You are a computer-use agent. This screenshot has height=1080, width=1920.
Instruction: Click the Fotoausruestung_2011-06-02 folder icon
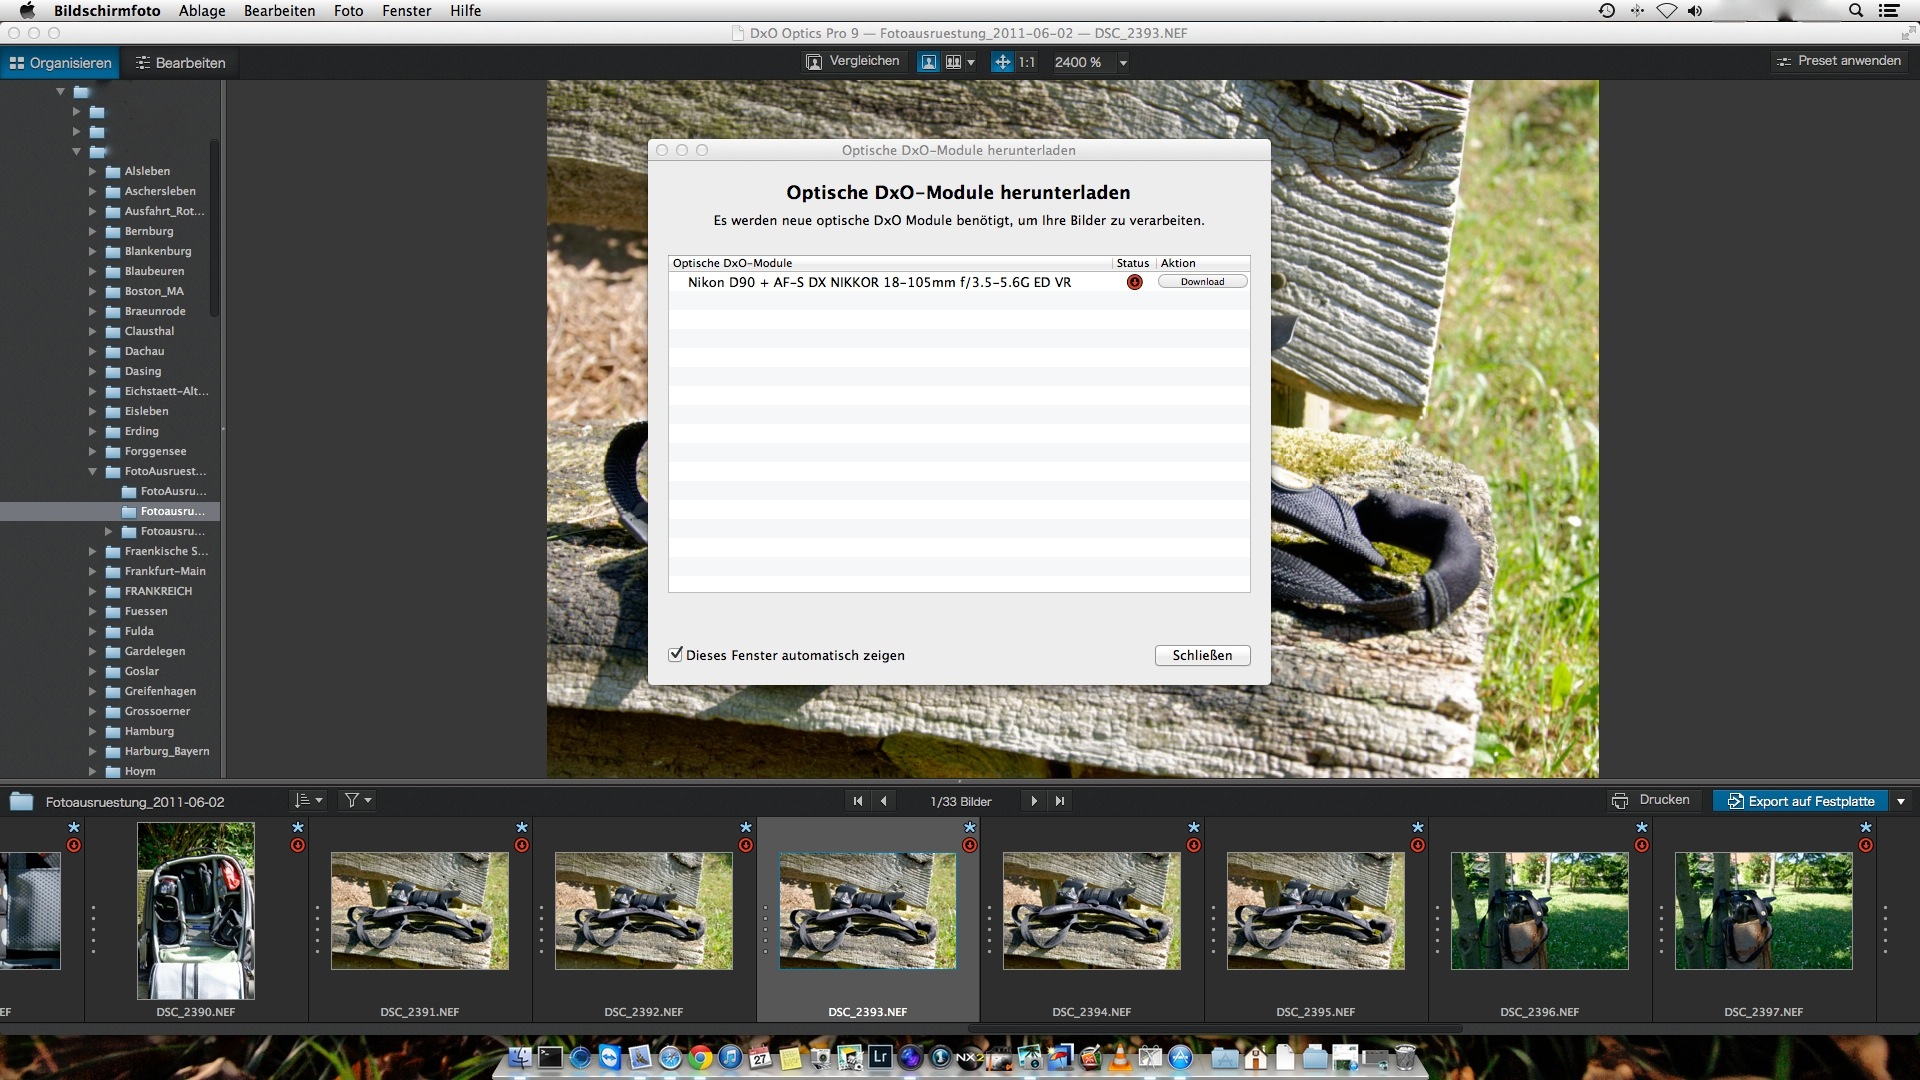click(22, 801)
